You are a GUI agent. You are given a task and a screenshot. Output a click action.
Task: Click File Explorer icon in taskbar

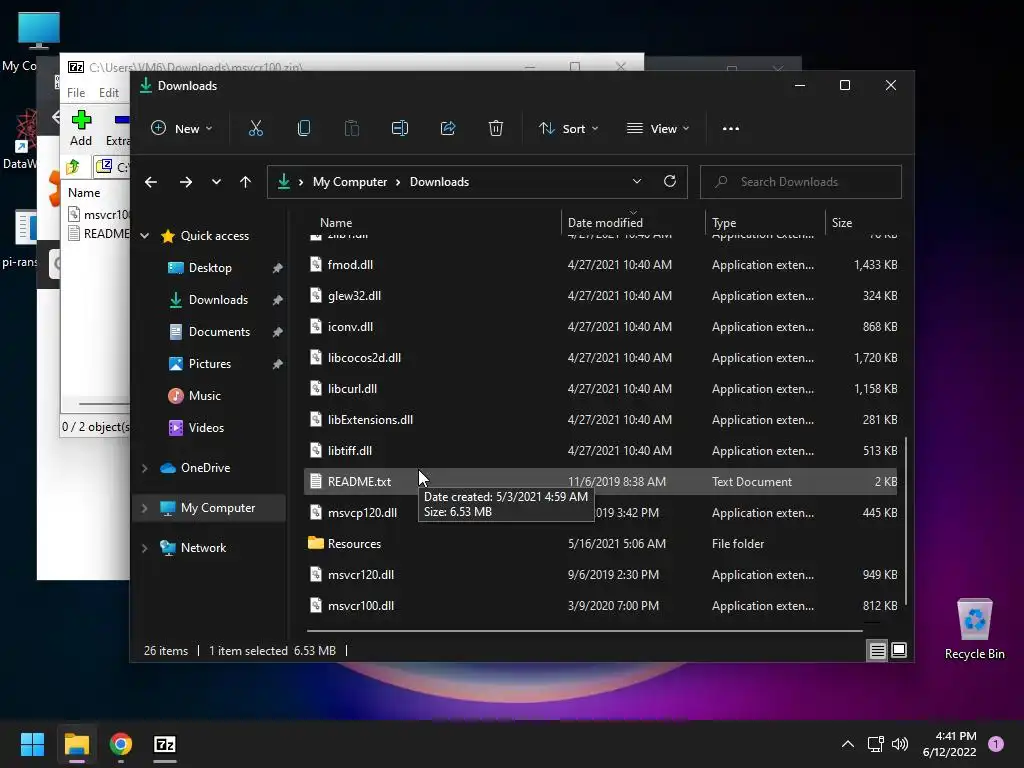pyautogui.click(x=76, y=744)
